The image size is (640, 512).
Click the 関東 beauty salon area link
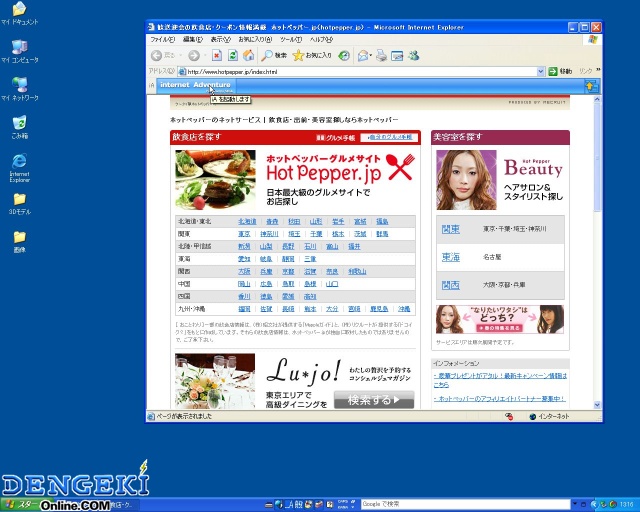pyautogui.click(x=451, y=229)
